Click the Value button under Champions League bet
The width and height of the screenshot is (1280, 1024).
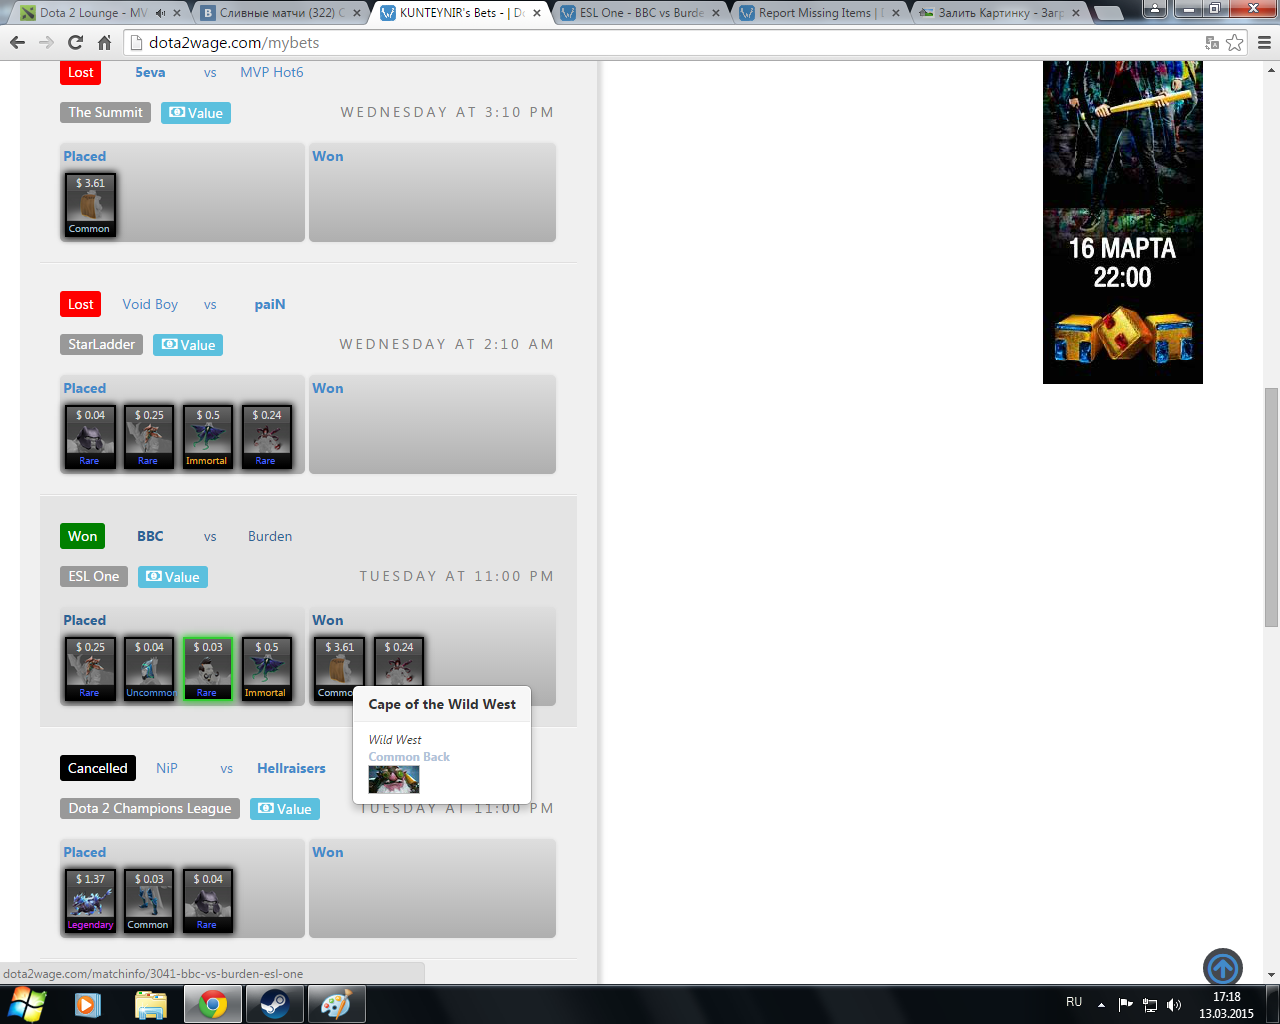pyautogui.click(x=285, y=809)
